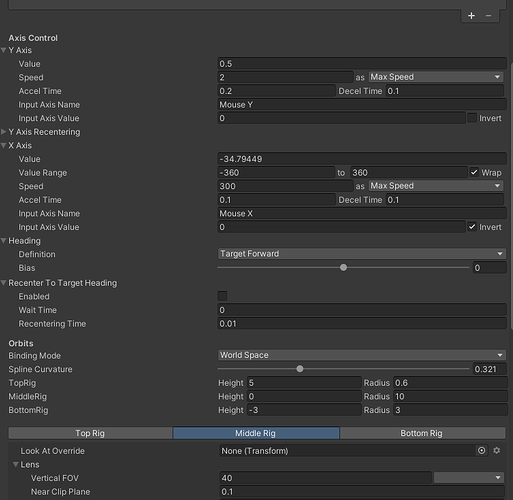Image resolution: width=513 pixels, height=500 pixels.
Task: Click the minus icon to remove list entry
Action: (488, 16)
